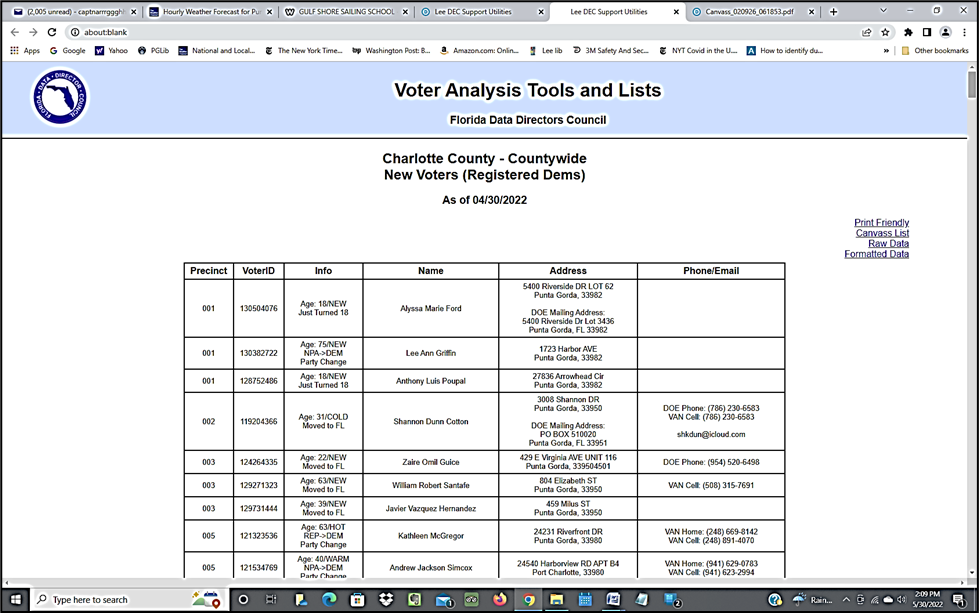Open the Amazon.com bookmark
Screen dimensions: 979x613
[480, 51]
